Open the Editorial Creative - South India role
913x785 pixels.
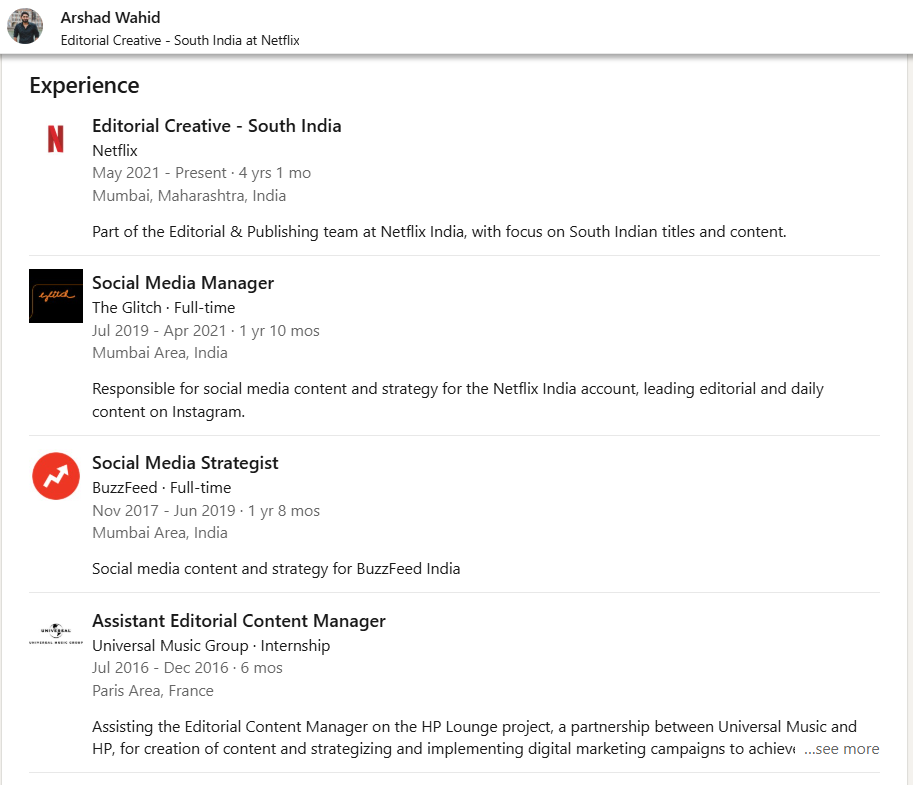(216, 126)
